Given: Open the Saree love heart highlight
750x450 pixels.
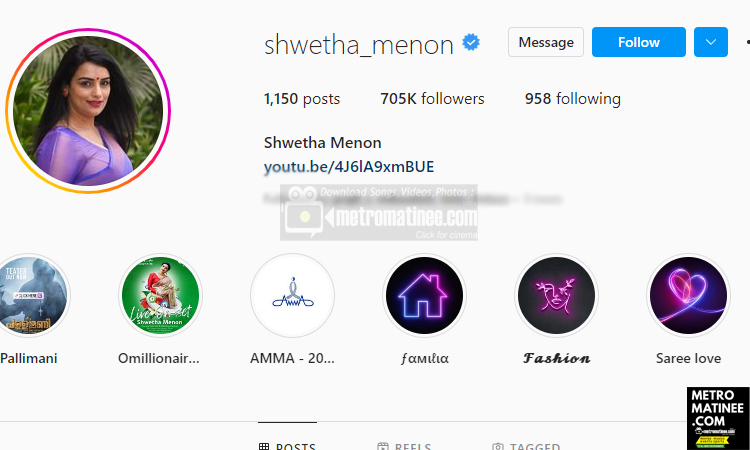Looking at the screenshot, I should point(688,295).
